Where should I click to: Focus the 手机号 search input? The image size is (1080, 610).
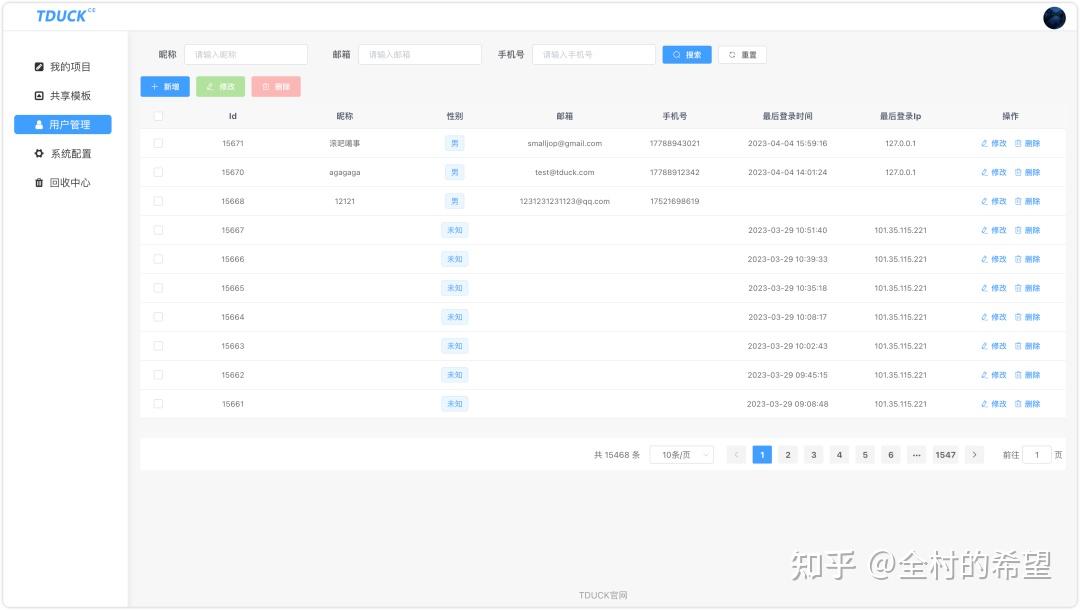click(594, 54)
